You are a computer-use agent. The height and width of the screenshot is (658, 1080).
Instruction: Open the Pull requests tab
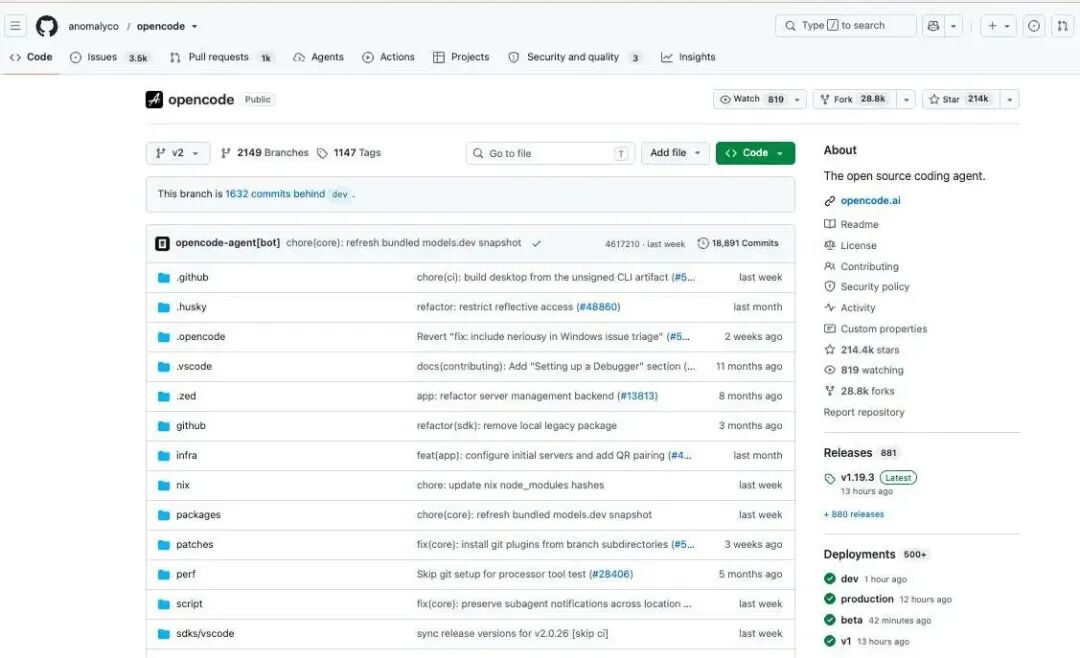pyautogui.click(x=220, y=57)
